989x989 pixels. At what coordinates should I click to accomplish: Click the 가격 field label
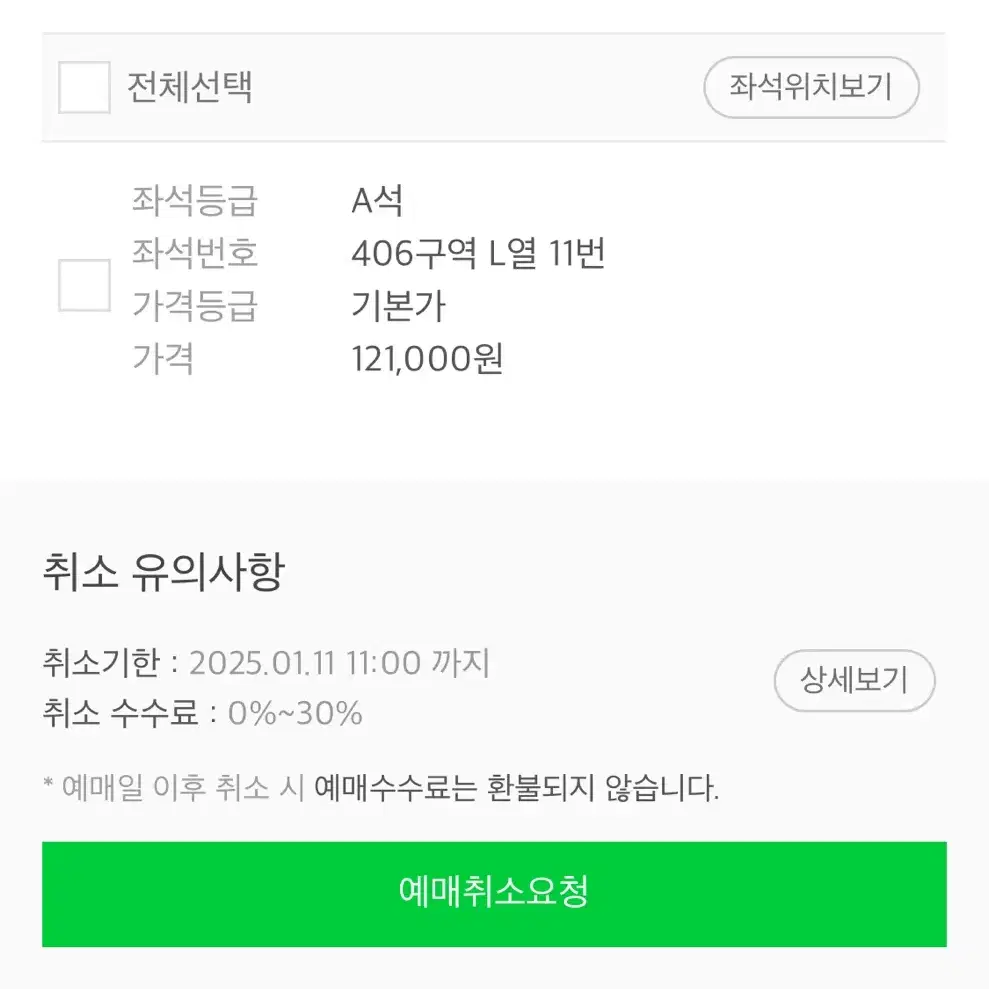click(162, 358)
